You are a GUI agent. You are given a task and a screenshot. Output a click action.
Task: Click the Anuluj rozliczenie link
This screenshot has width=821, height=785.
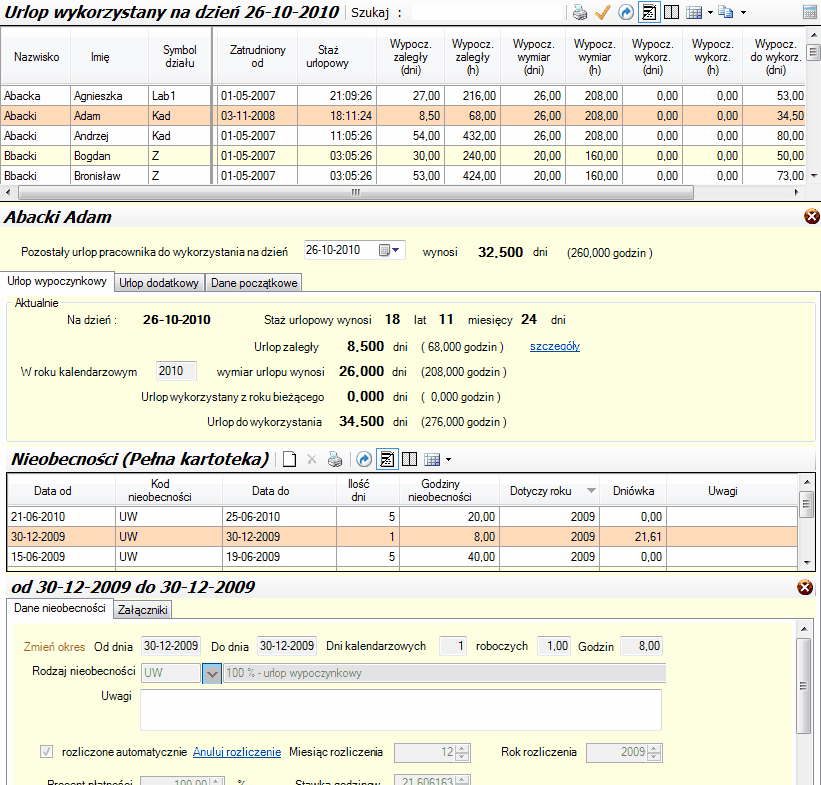[237, 752]
